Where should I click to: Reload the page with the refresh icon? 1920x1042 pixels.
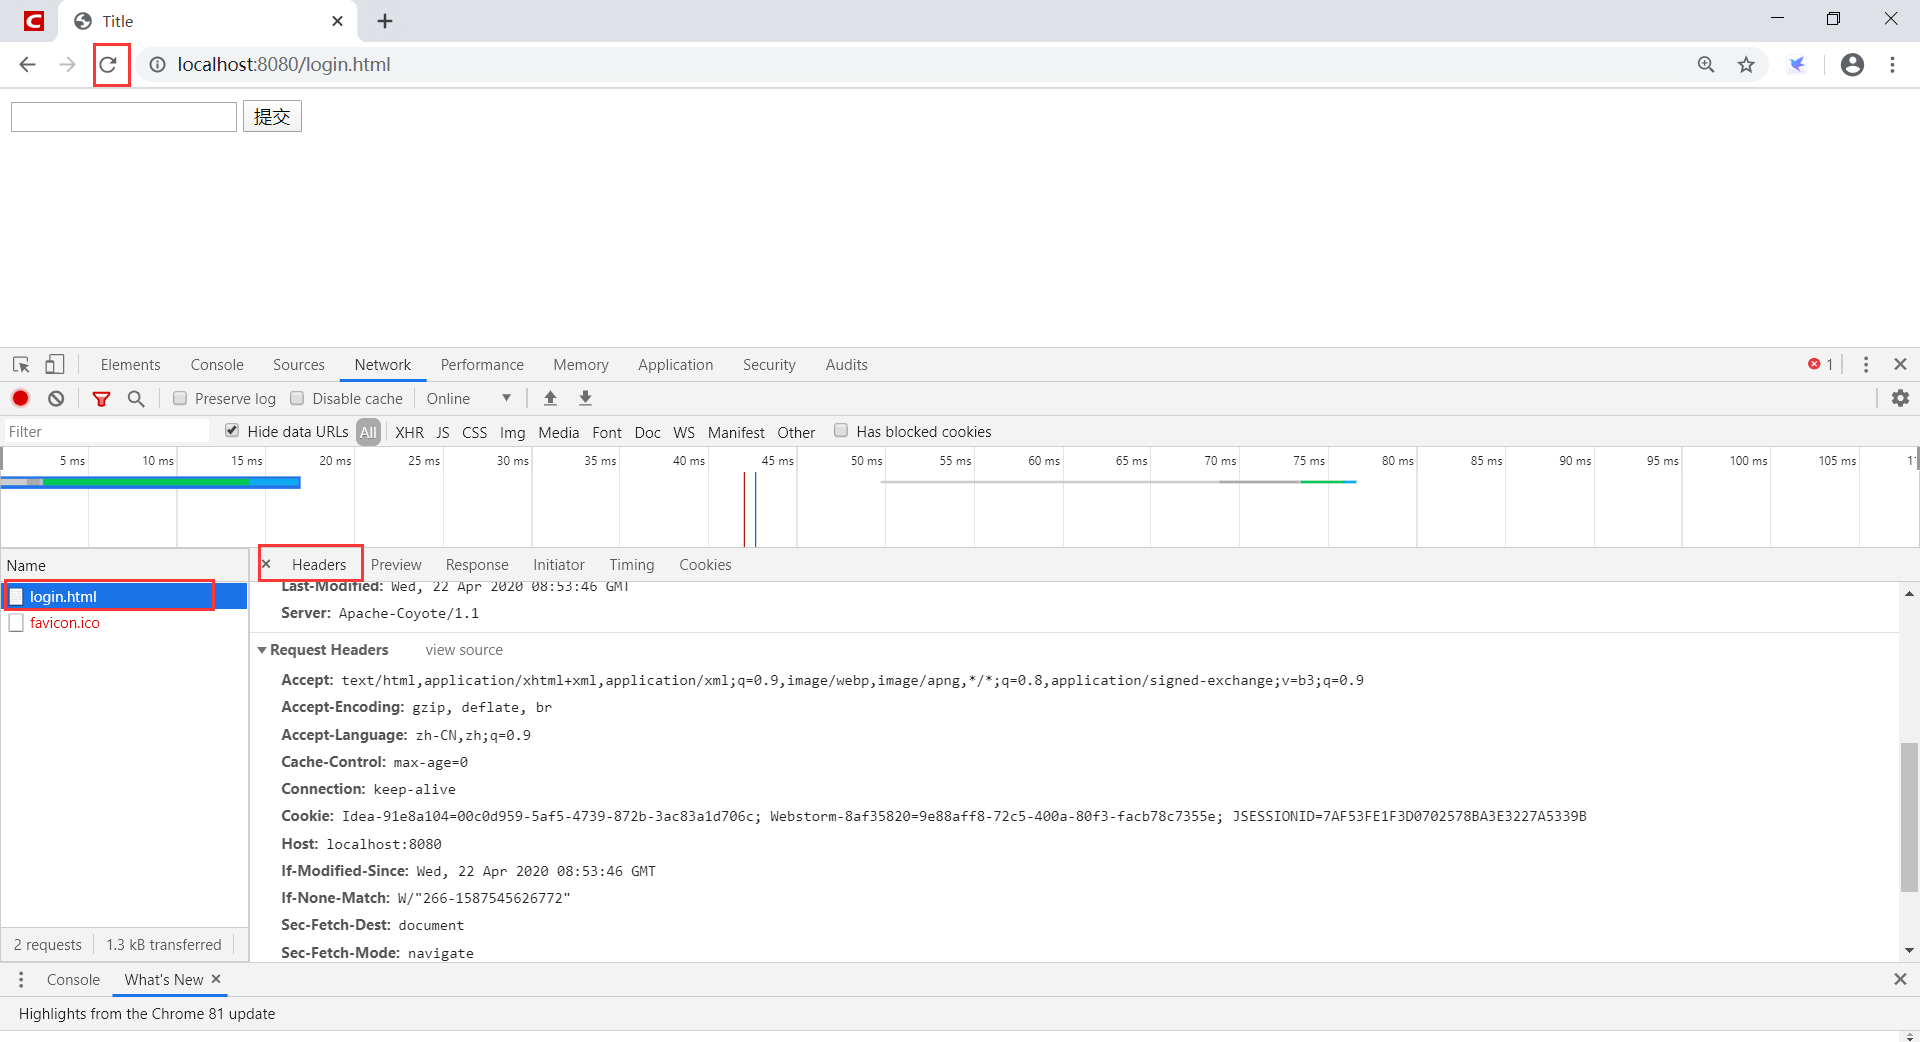tap(108, 65)
